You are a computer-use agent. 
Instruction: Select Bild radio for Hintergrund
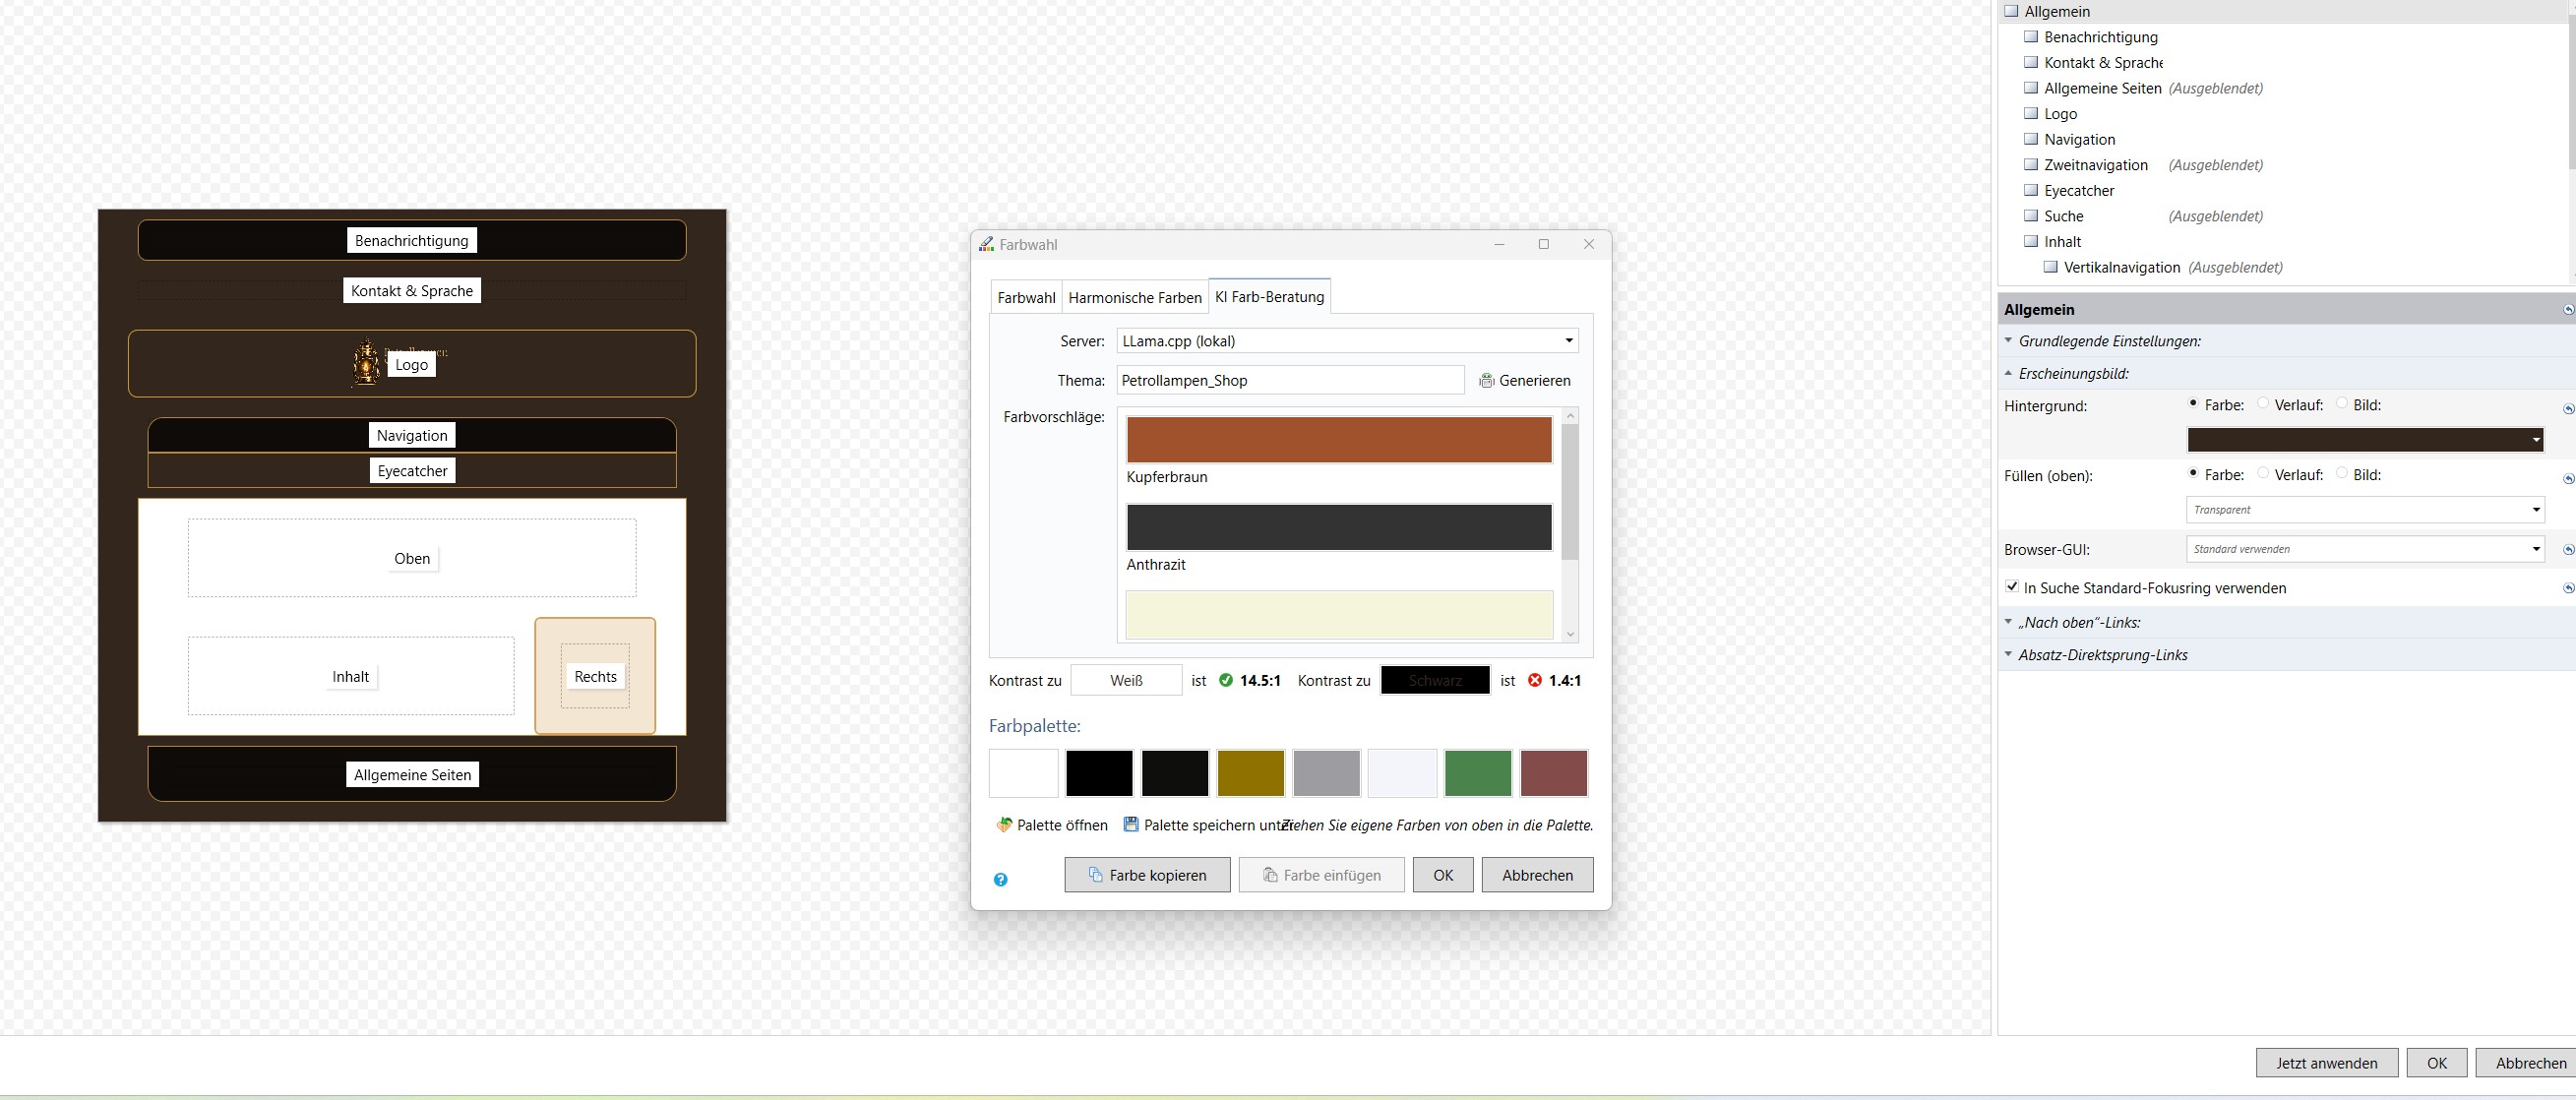pyautogui.click(x=2341, y=403)
